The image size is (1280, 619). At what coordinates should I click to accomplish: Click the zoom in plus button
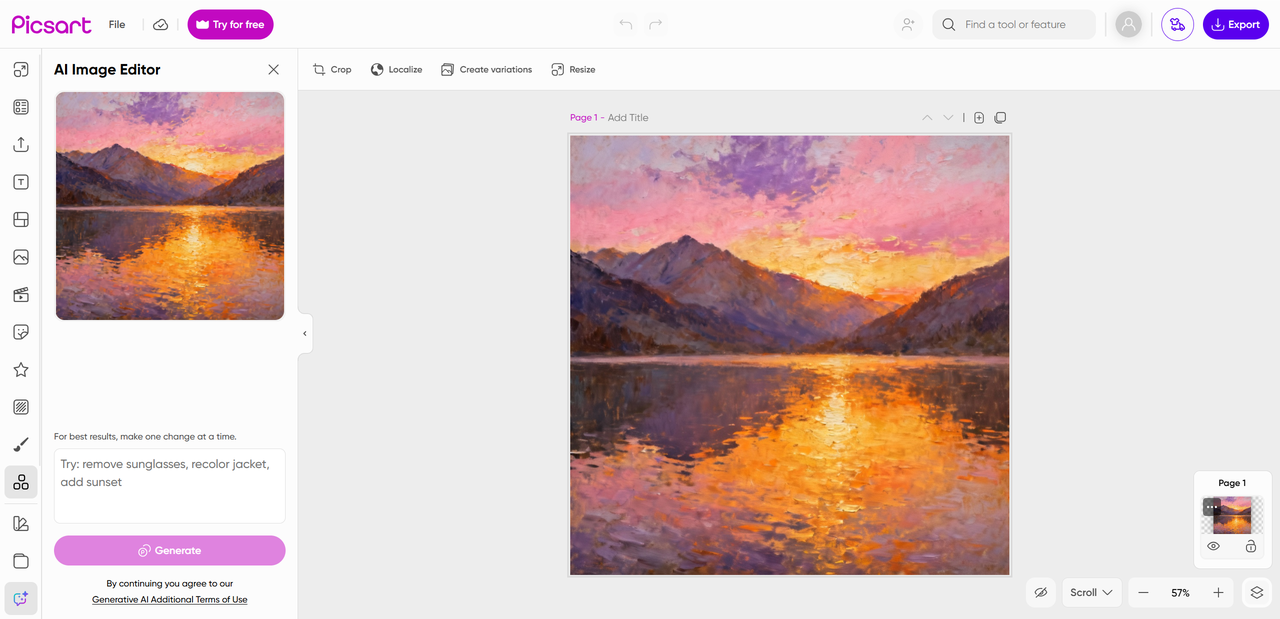click(1218, 593)
